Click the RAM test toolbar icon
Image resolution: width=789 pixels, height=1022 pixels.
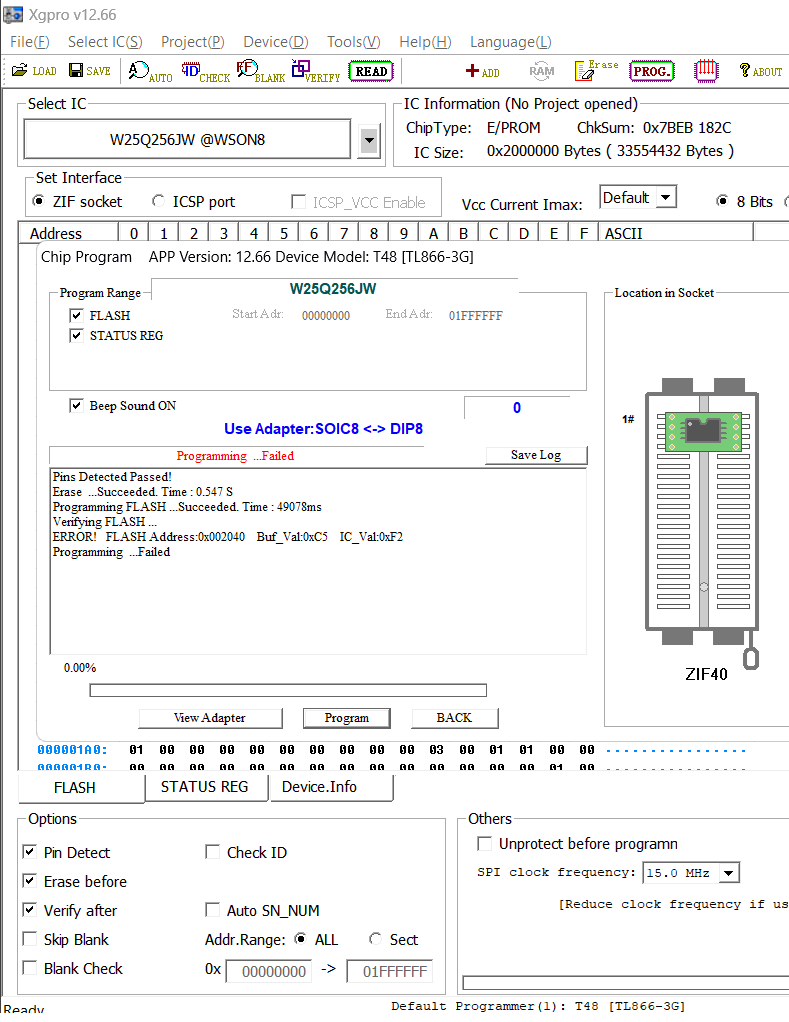coord(541,71)
